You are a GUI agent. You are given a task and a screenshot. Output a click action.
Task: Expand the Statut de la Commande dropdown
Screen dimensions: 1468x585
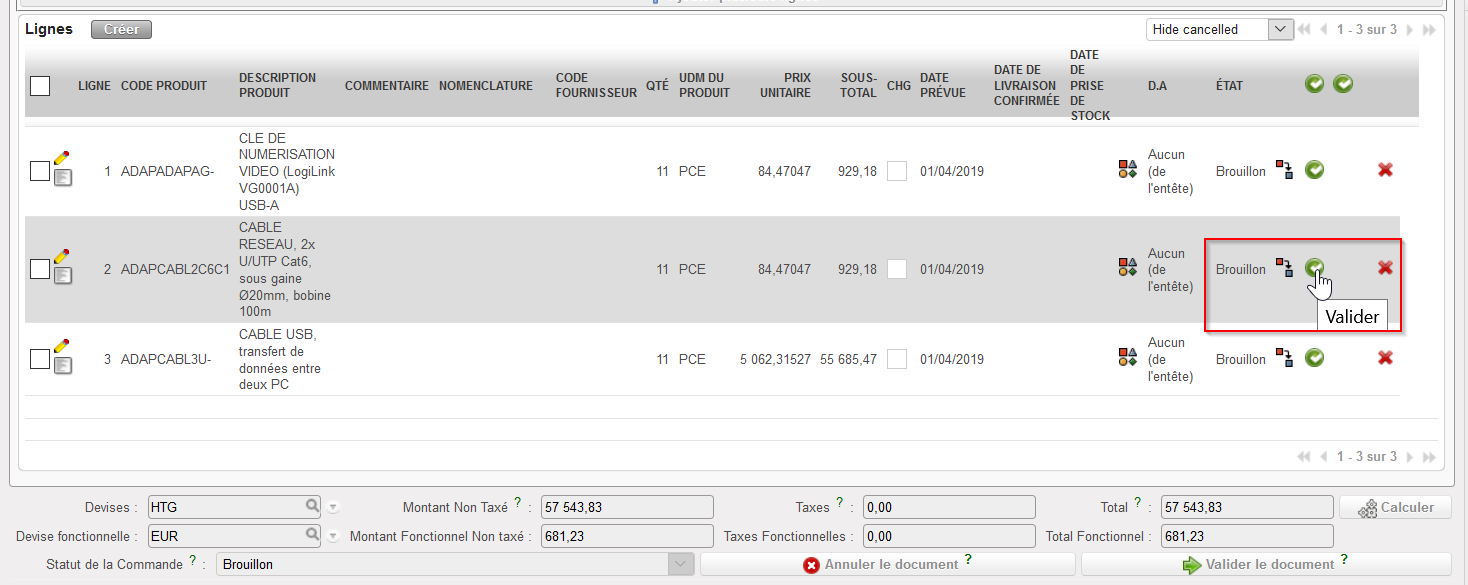click(680, 564)
